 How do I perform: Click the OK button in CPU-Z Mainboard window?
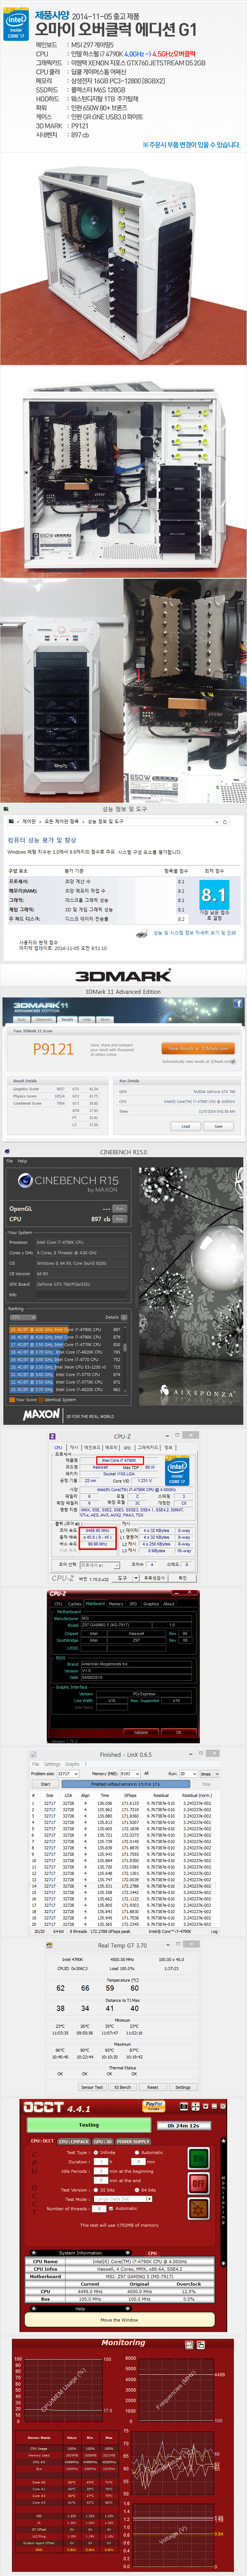pyautogui.click(x=179, y=1732)
